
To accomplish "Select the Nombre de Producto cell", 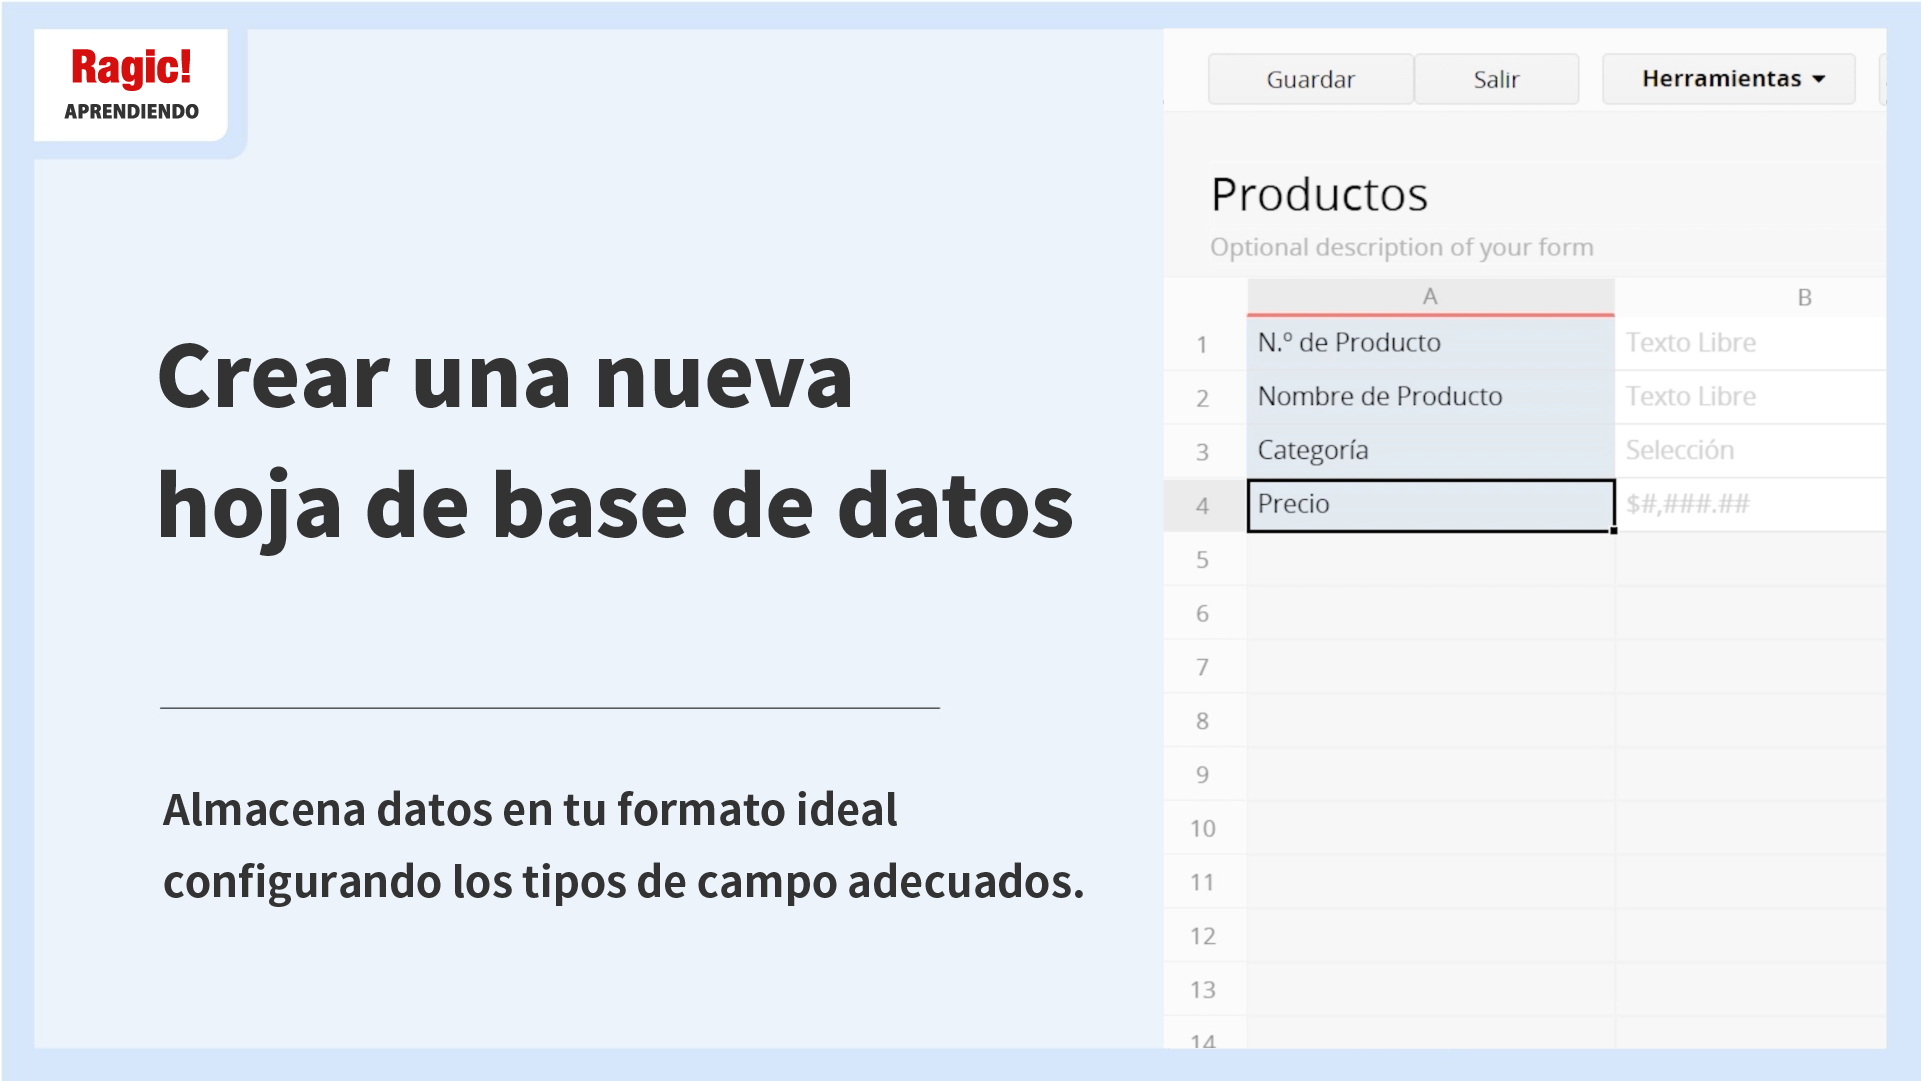I will pos(1430,397).
